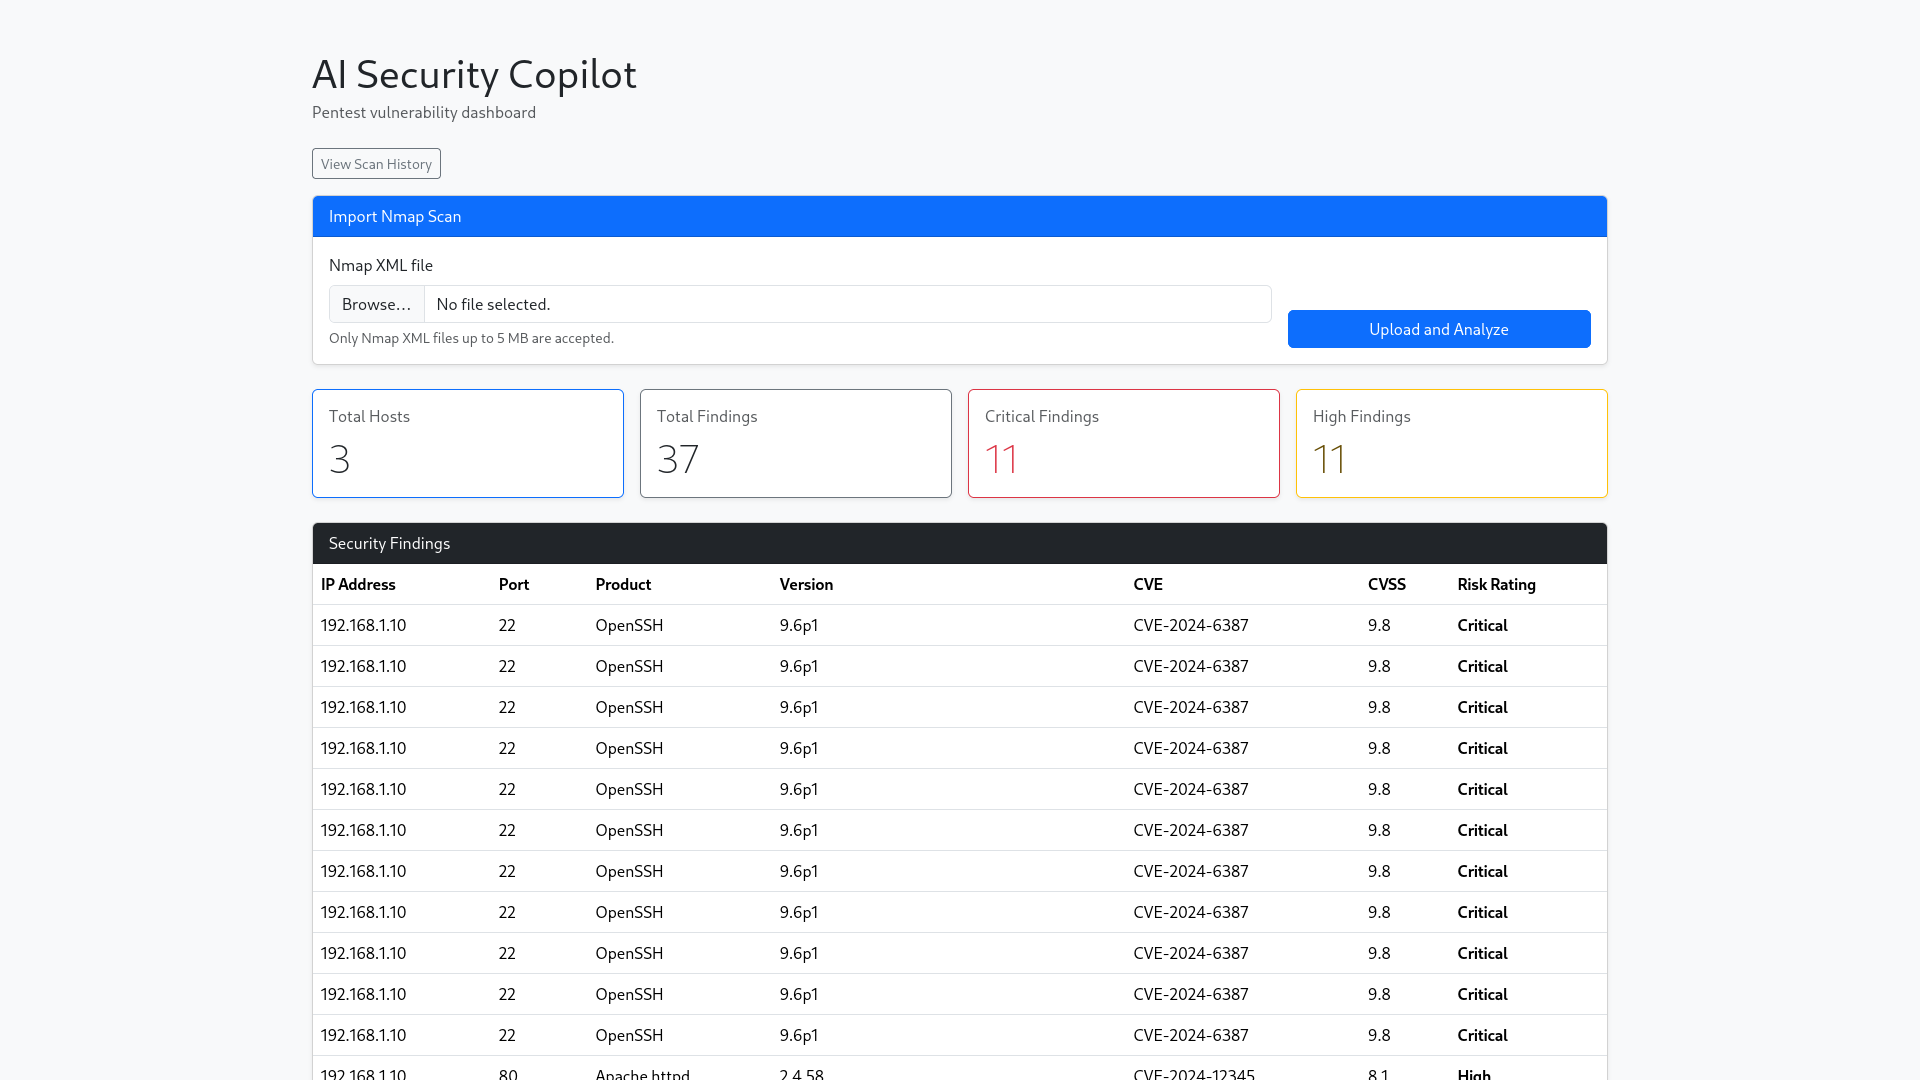Click the 2.4.58 version cell

coord(802,1073)
